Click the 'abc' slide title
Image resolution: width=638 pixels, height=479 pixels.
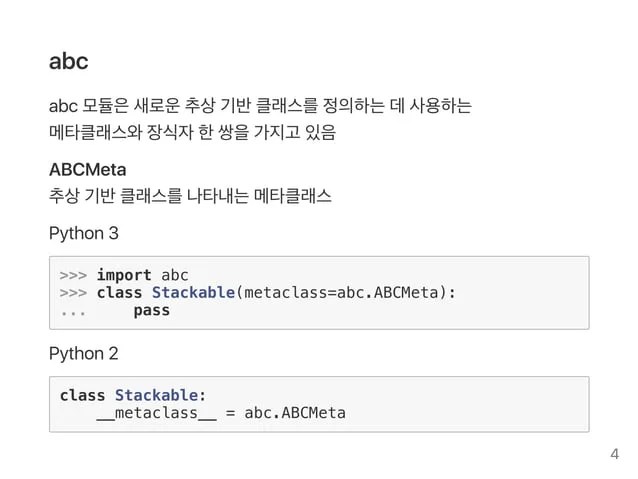(68, 61)
